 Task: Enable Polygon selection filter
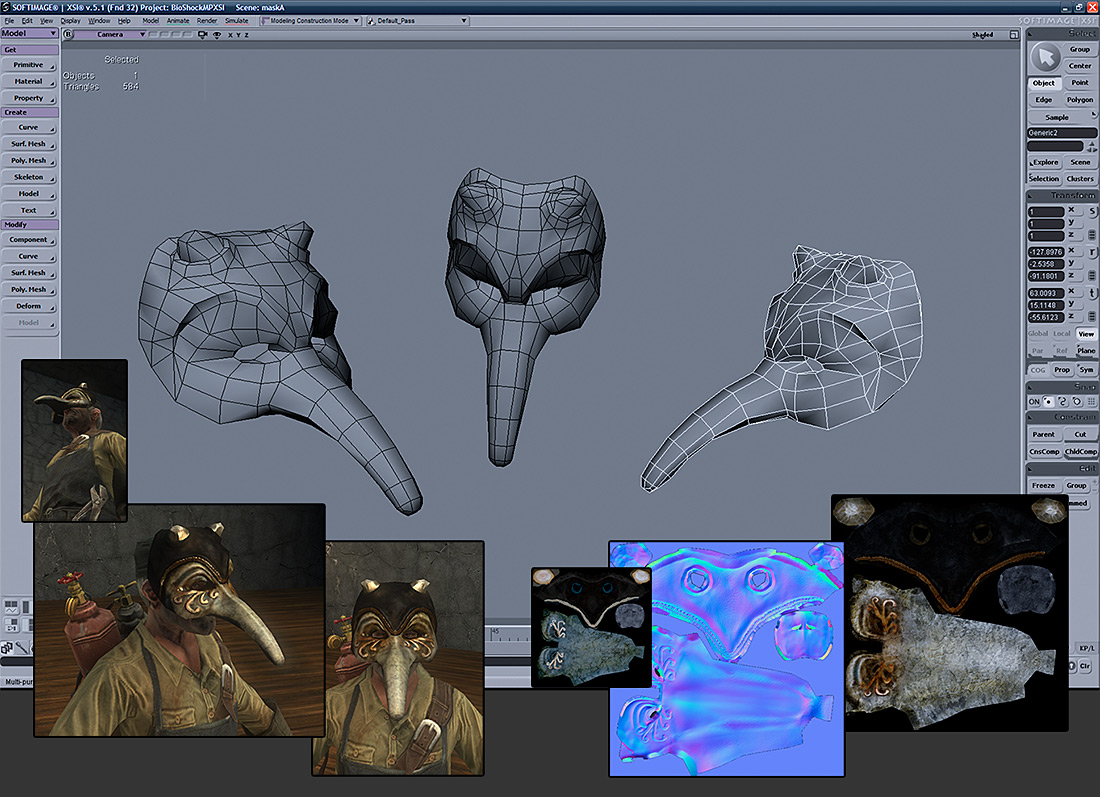tap(1080, 100)
